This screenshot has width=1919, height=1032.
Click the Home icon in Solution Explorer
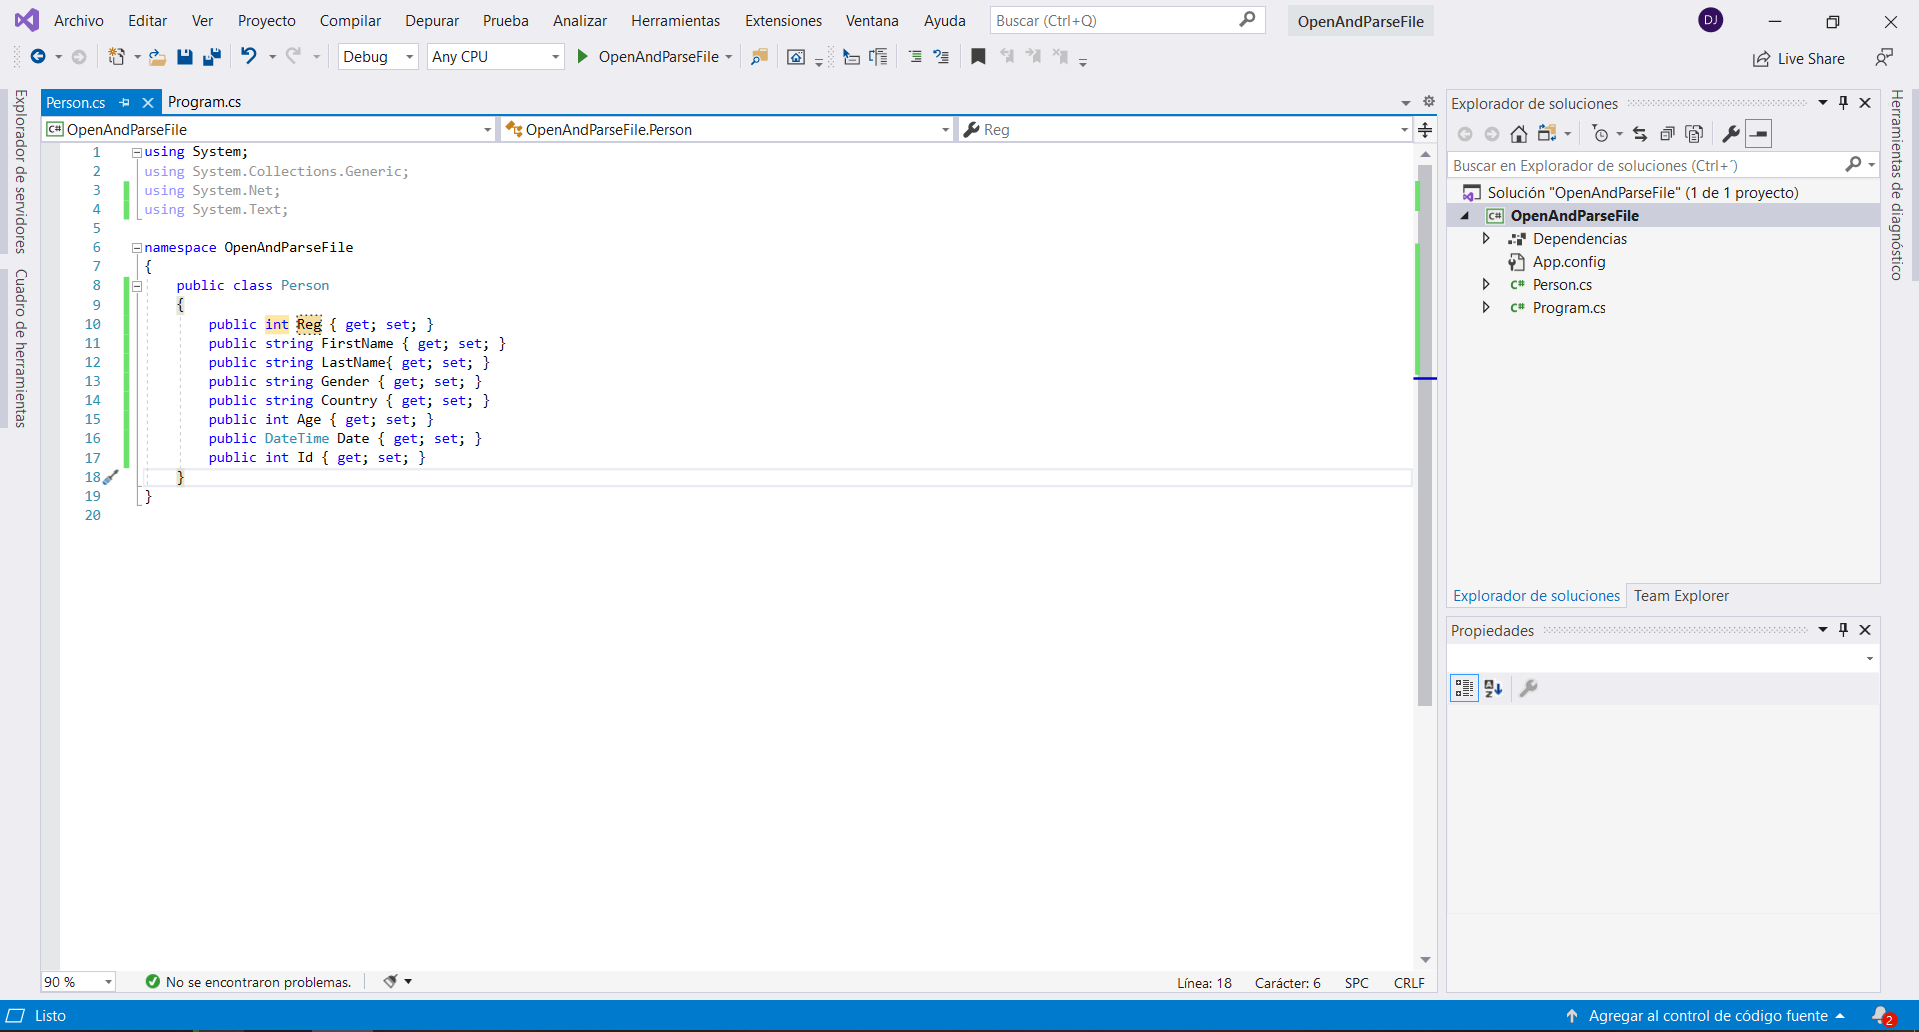[x=1518, y=134]
